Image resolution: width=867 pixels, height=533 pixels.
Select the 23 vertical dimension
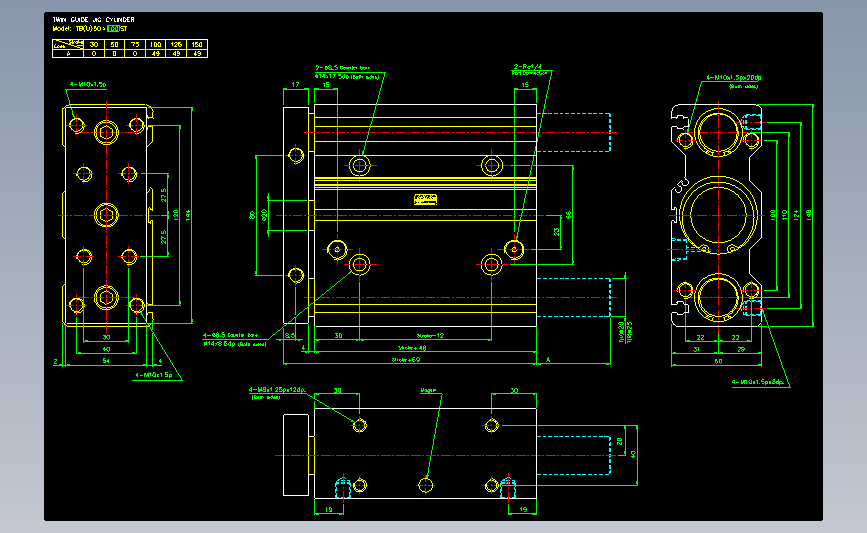[556, 232]
